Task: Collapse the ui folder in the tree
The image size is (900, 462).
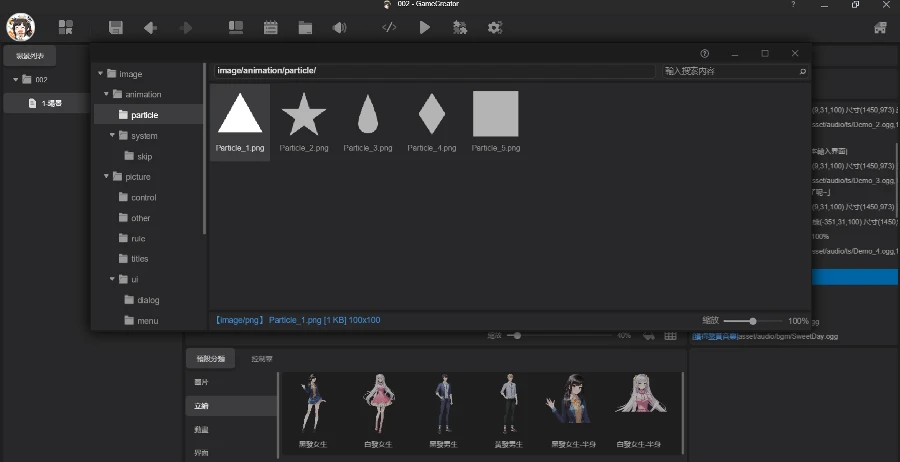Action: pos(112,279)
